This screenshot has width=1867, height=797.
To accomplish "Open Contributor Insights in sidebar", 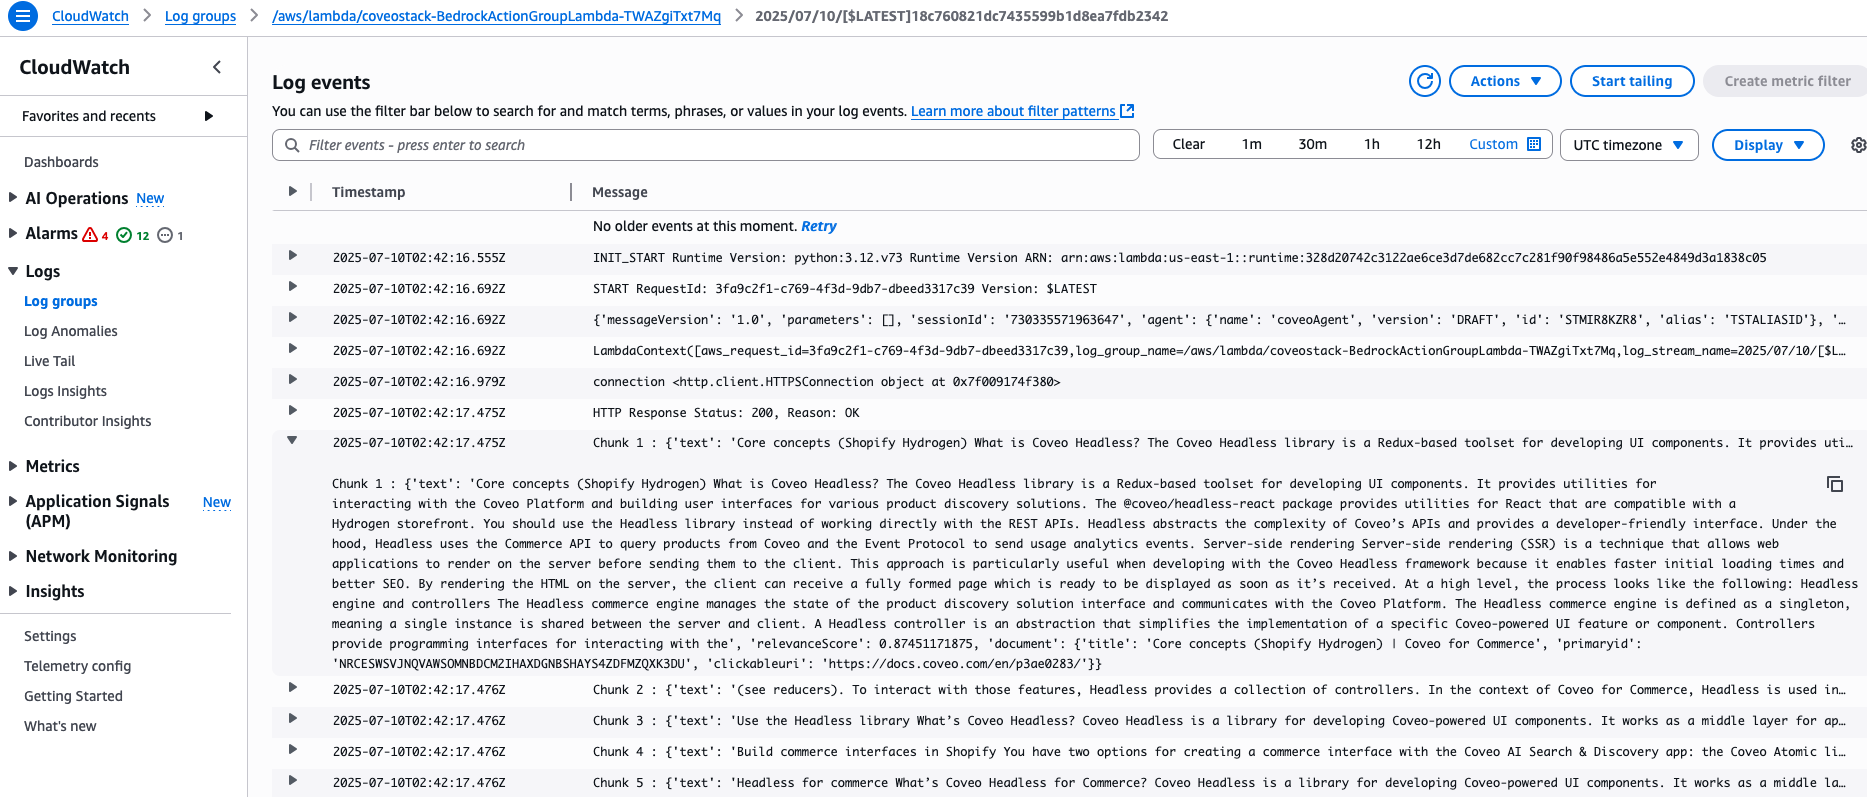I will coord(88,421).
